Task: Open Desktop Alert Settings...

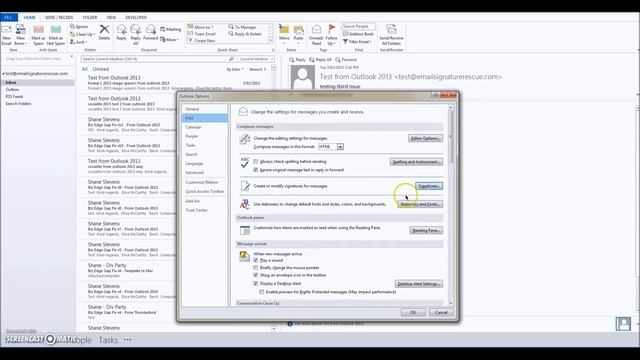Action: tap(419, 284)
